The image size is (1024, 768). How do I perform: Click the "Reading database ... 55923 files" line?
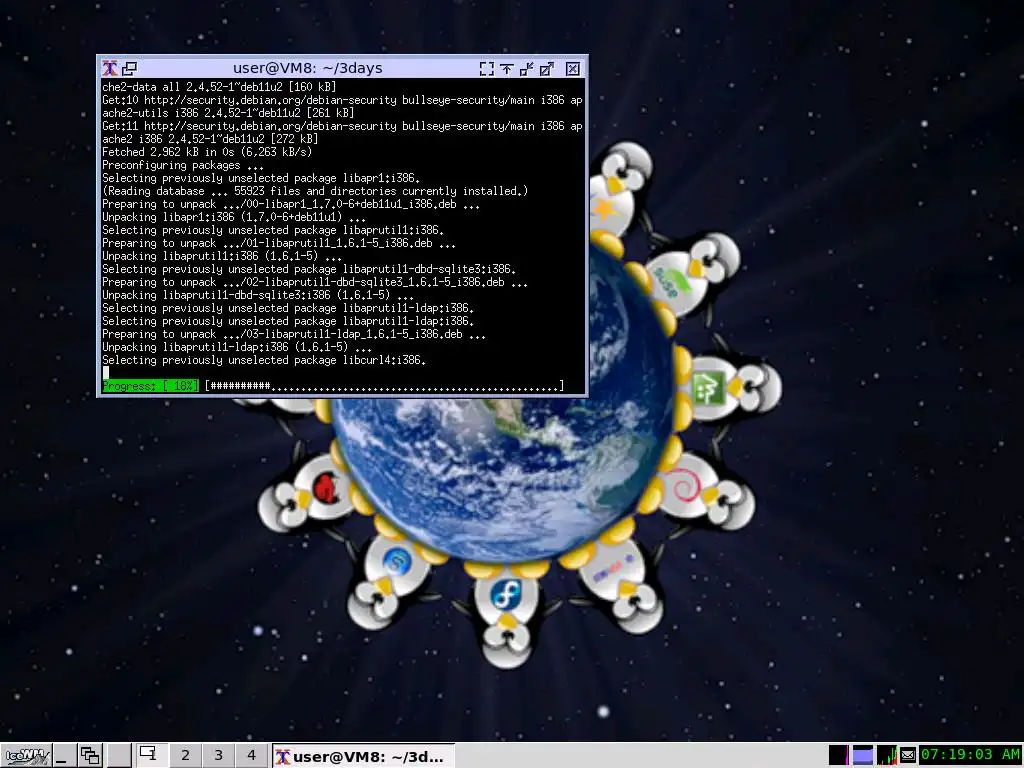coord(315,191)
